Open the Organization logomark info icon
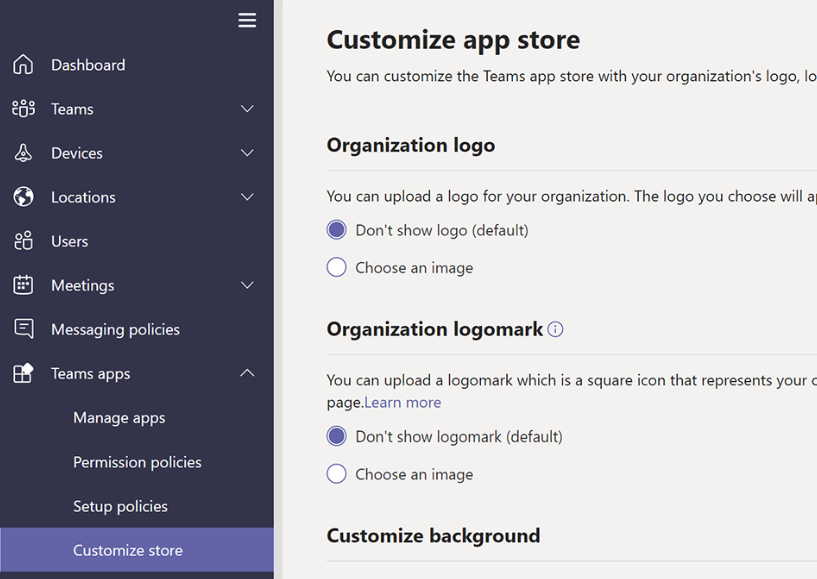The image size is (817, 579). pyautogui.click(x=555, y=329)
